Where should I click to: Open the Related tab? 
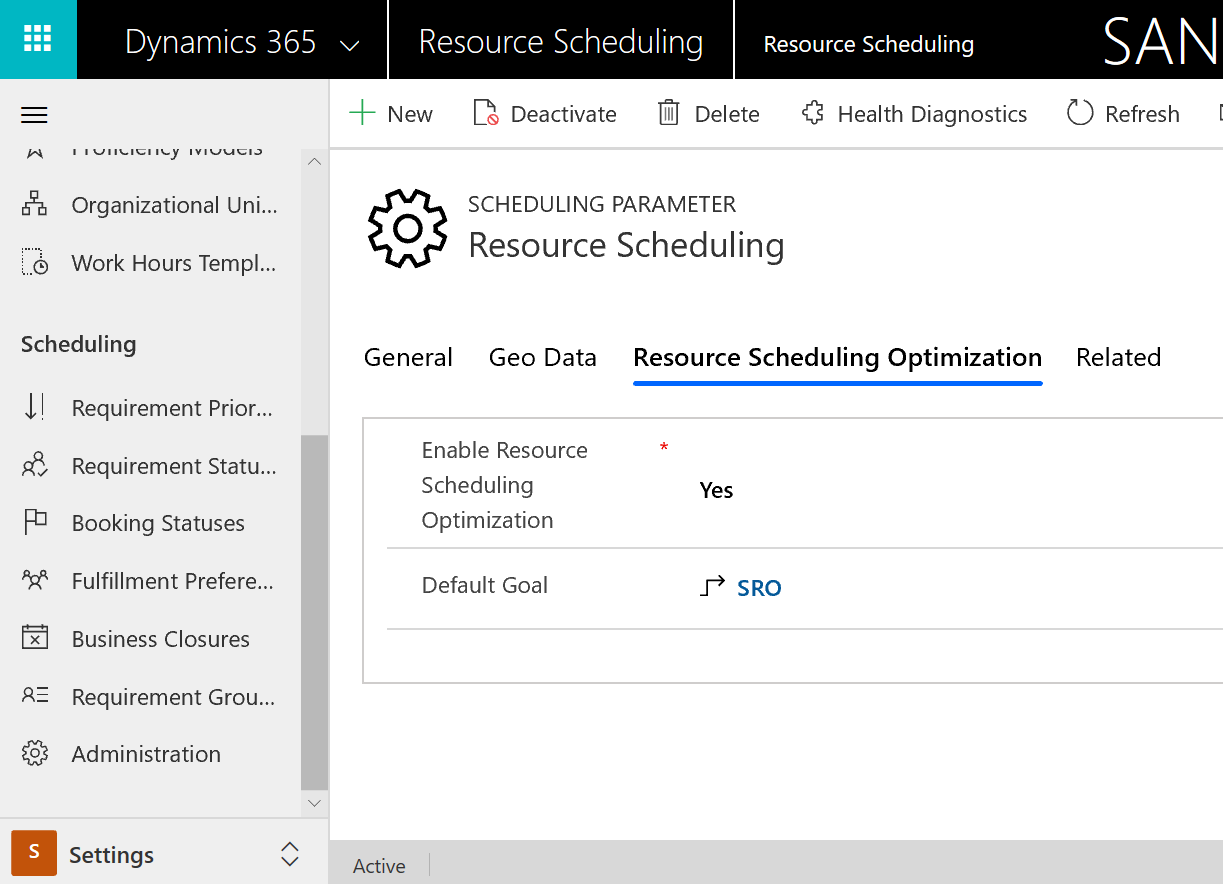point(1118,358)
